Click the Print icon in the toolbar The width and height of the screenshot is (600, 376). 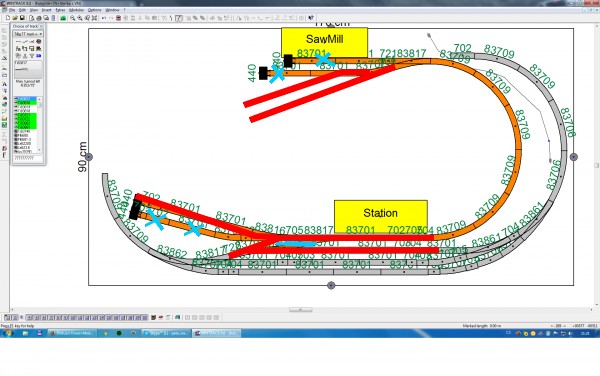click(x=39, y=18)
